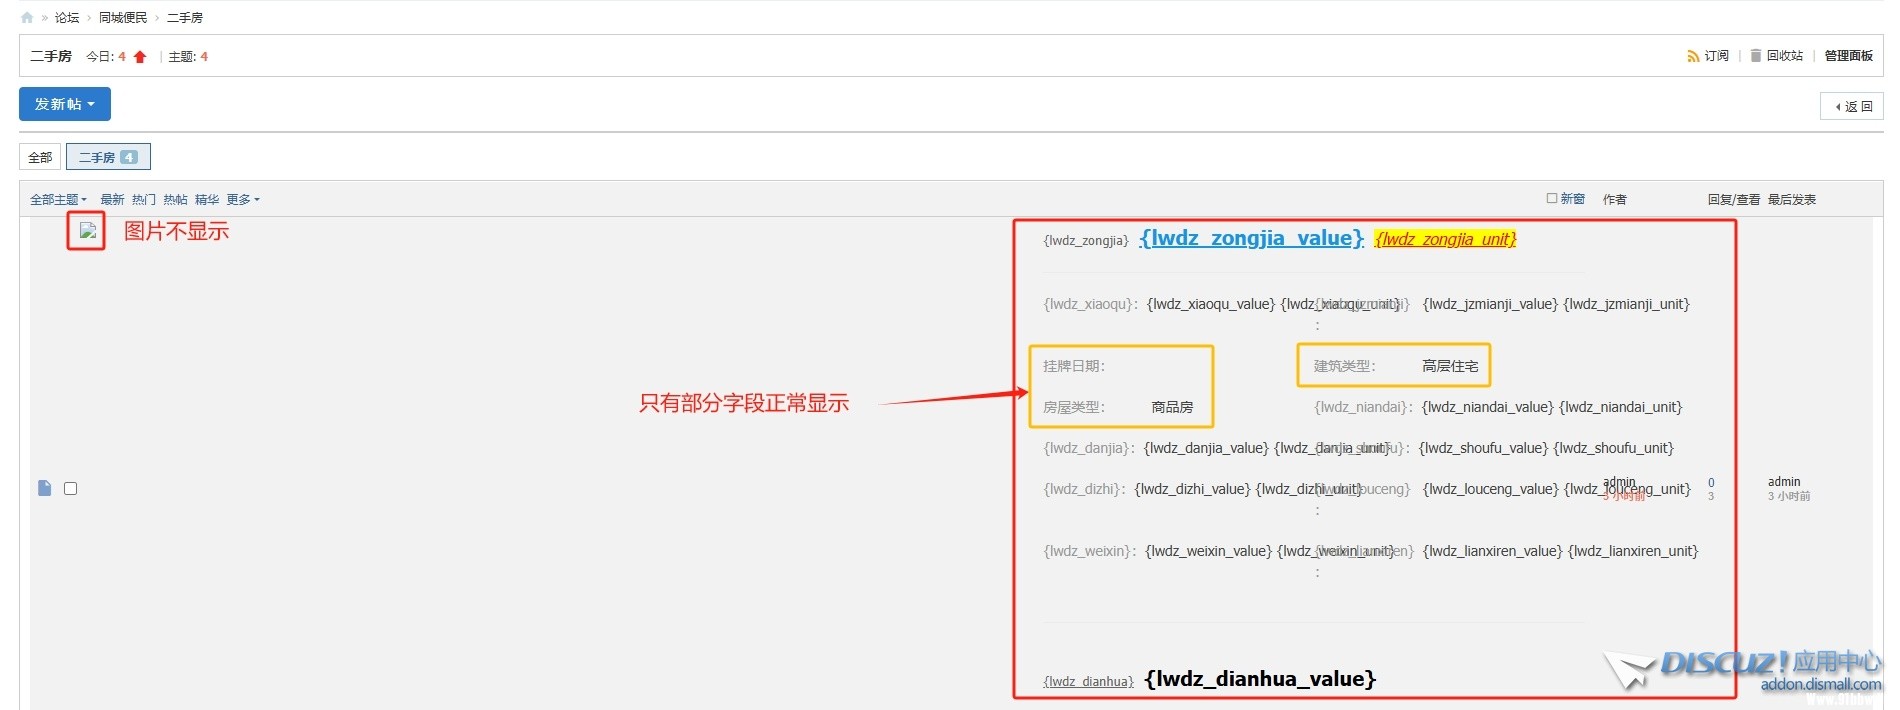Viewport: 1900px width, 710px height.
Task: Click the thread document icon beside checkbox
Action: click(x=44, y=488)
